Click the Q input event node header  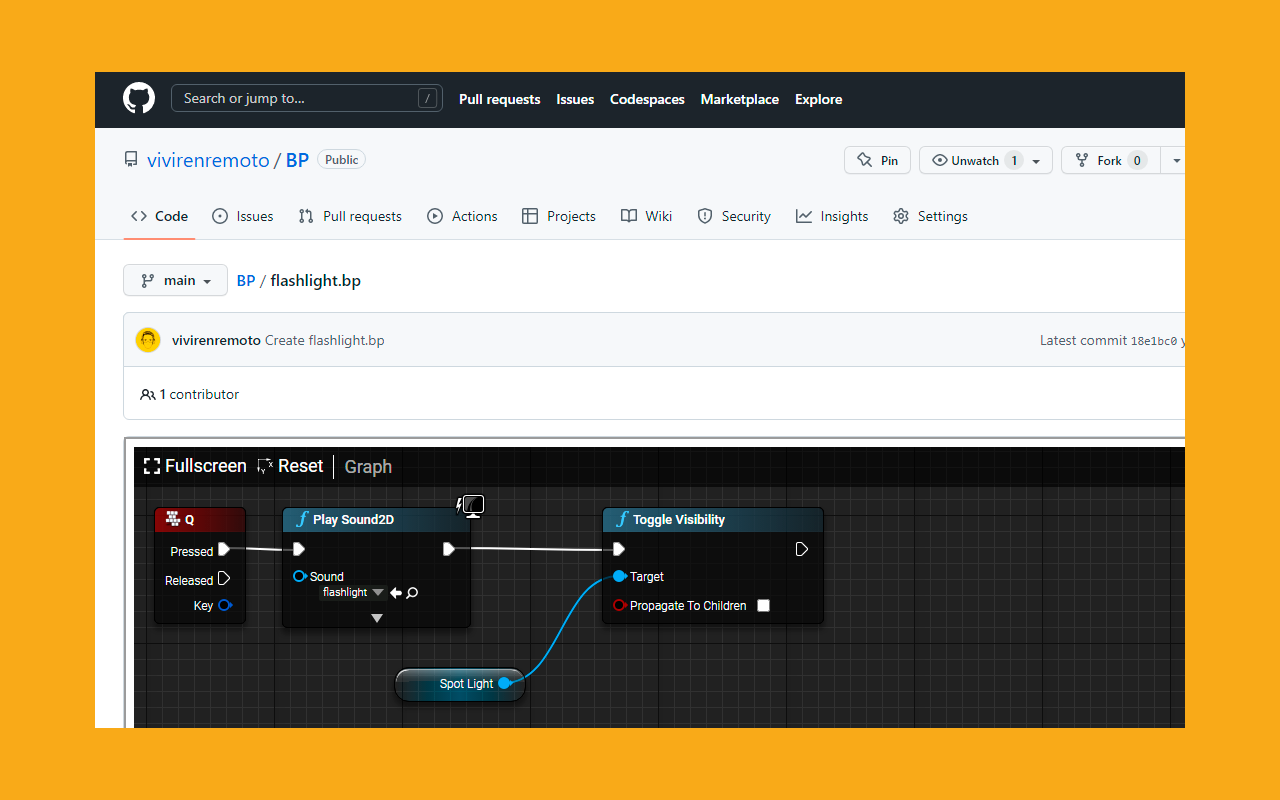pyautogui.click(x=200, y=520)
